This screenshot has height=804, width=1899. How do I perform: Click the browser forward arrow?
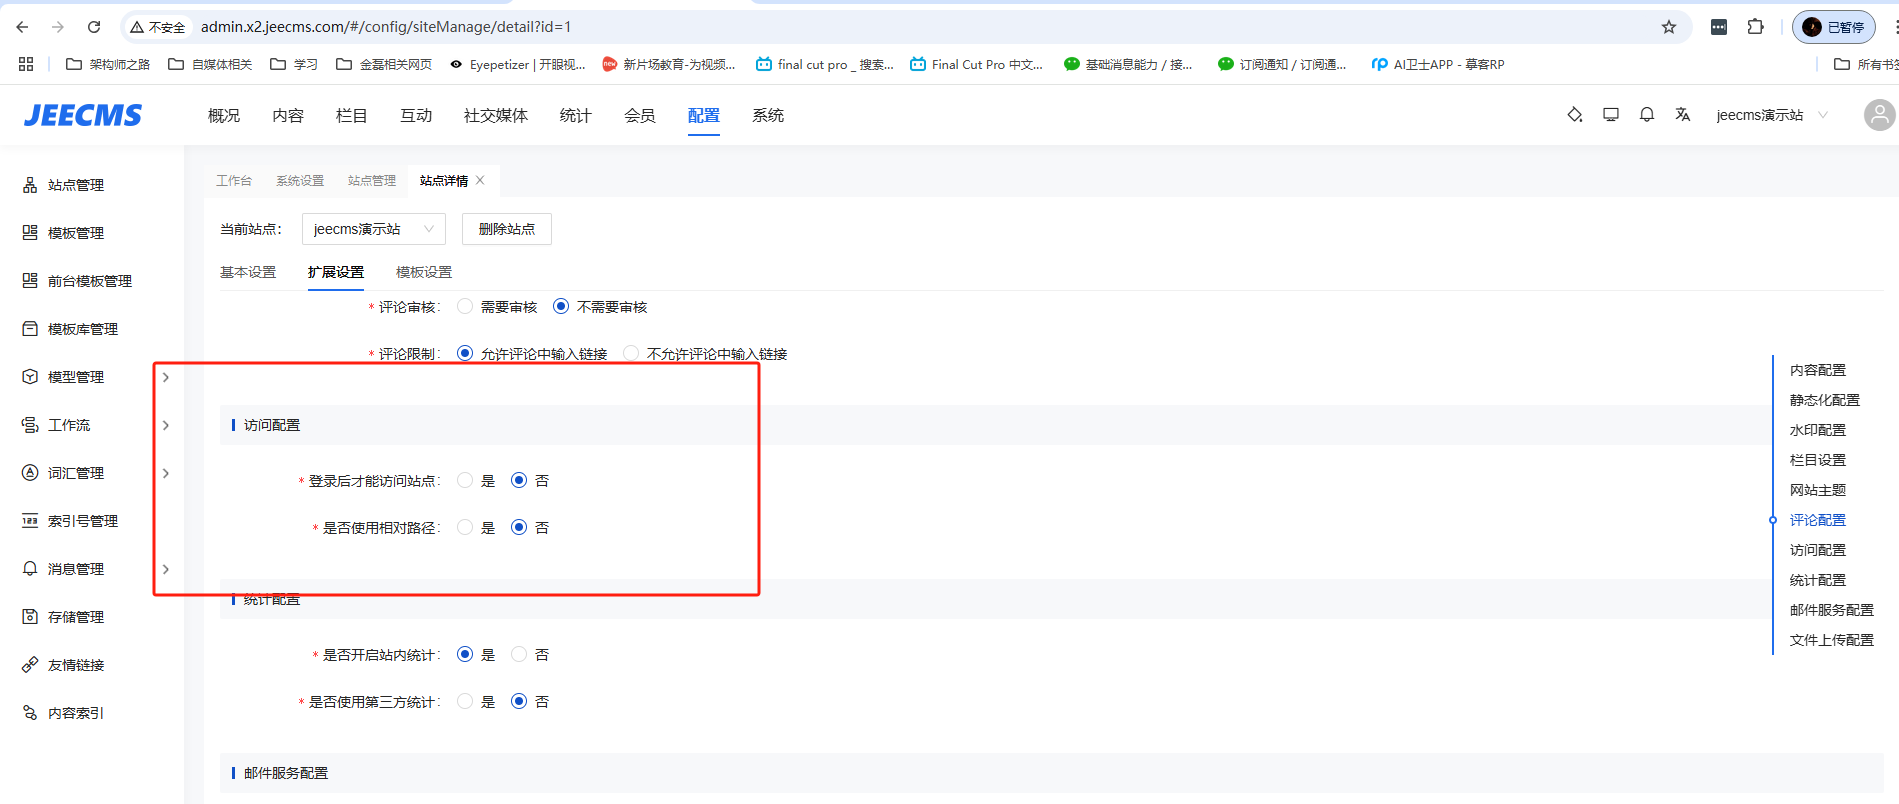point(58,27)
